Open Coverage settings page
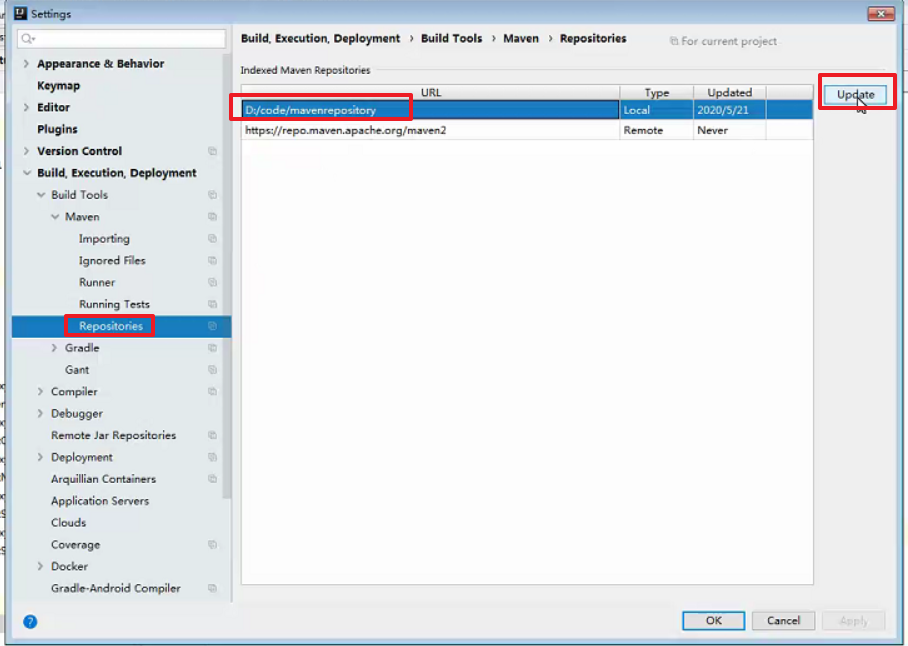 [x=75, y=545]
